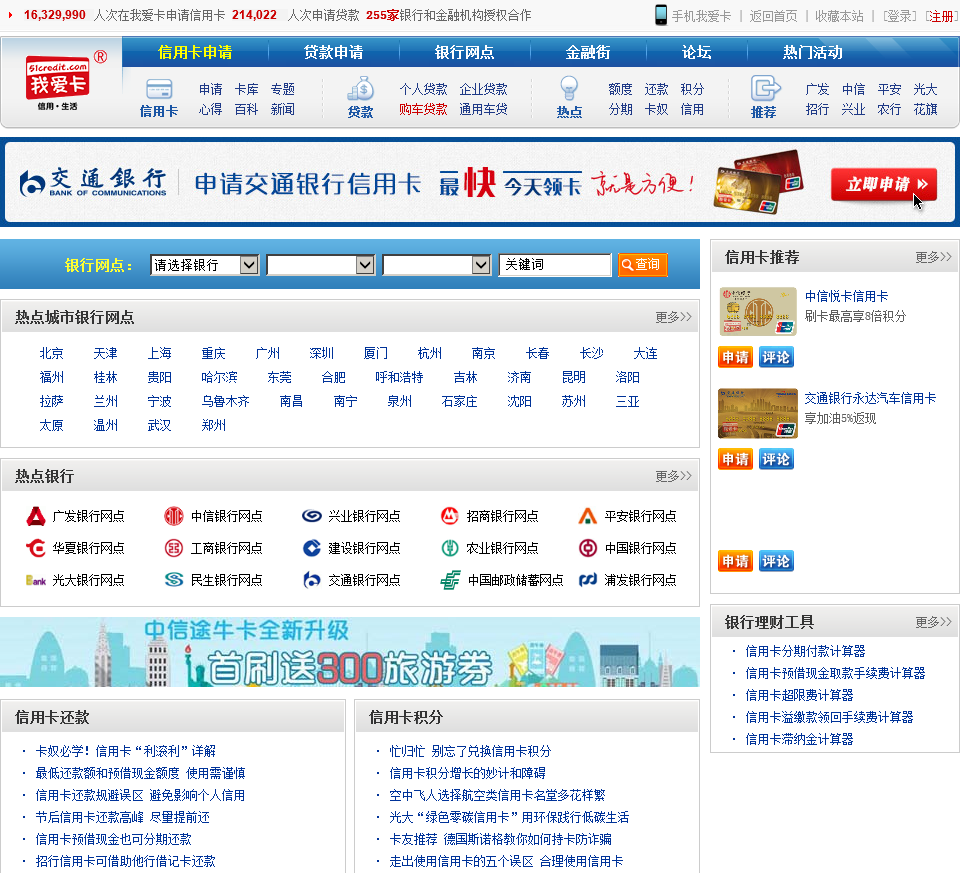Select the 热门活动 navigation tab
The width and height of the screenshot is (960, 873).
point(813,53)
